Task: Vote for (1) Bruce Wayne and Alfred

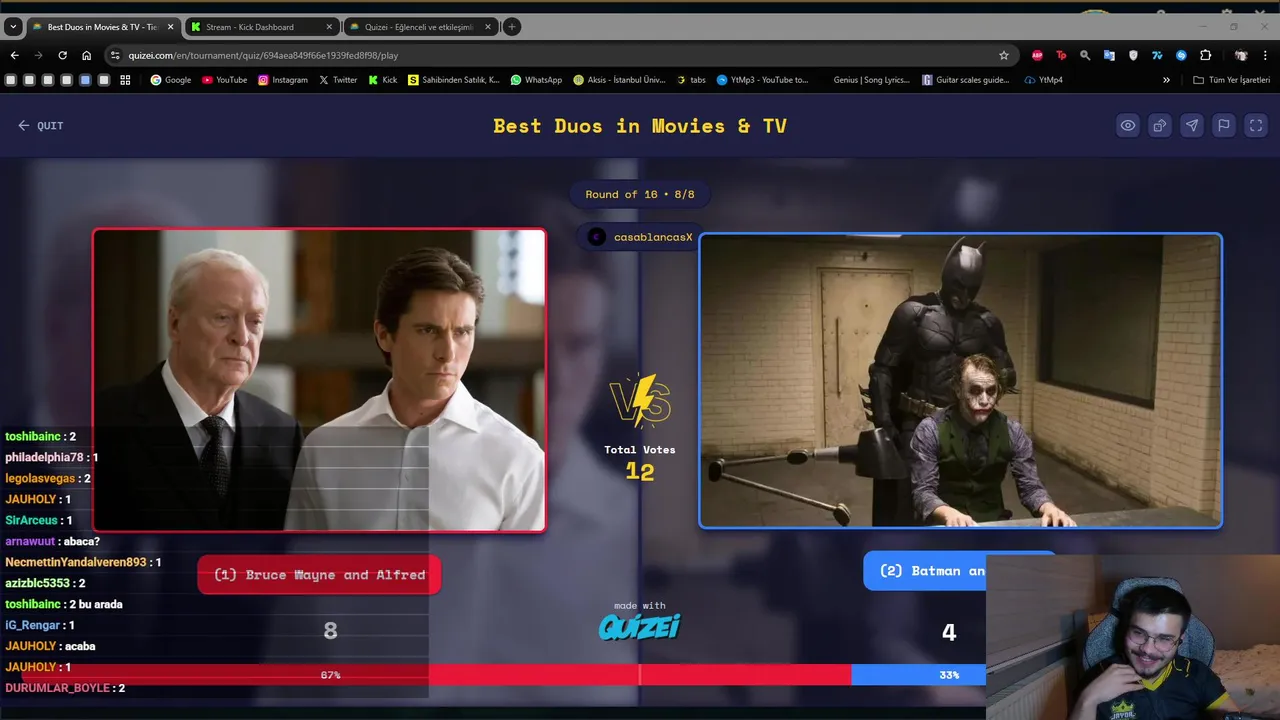Action: pyautogui.click(x=319, y=575)
